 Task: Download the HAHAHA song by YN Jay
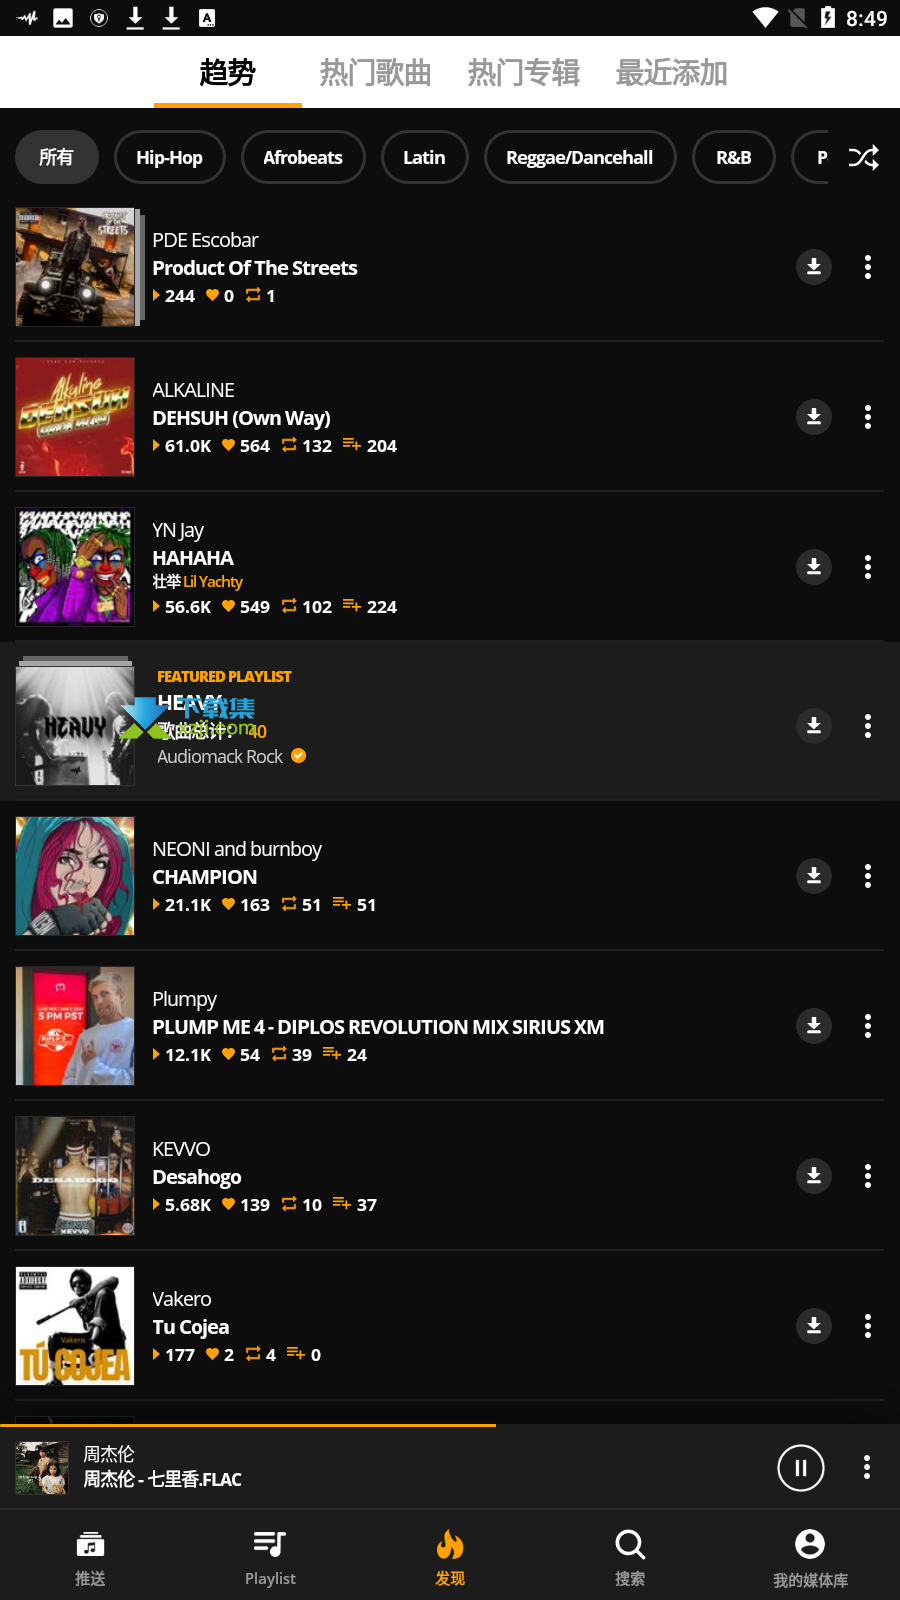814,566
